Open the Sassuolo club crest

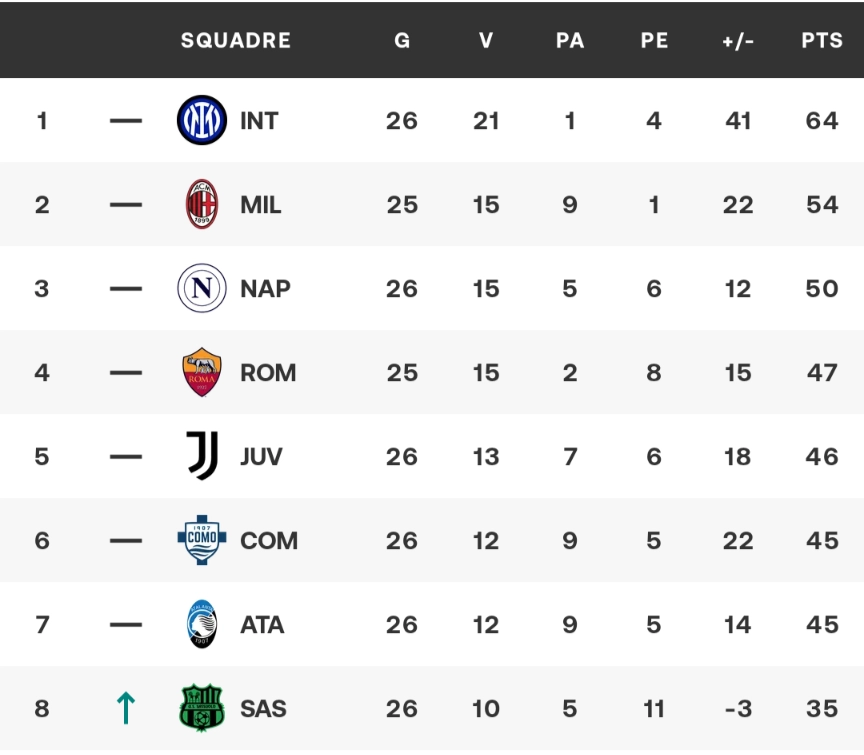point(202,709)
